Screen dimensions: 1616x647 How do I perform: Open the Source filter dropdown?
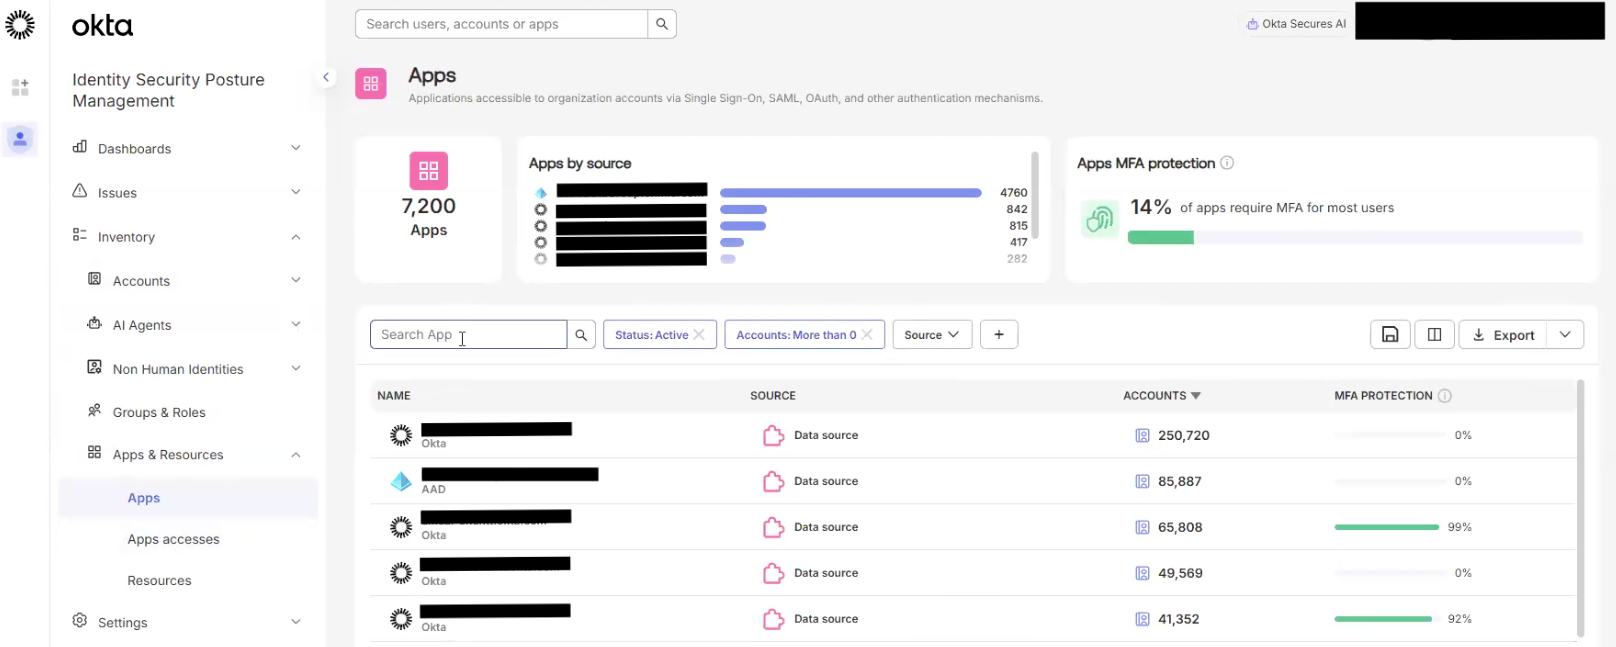[x=931, y=335]
